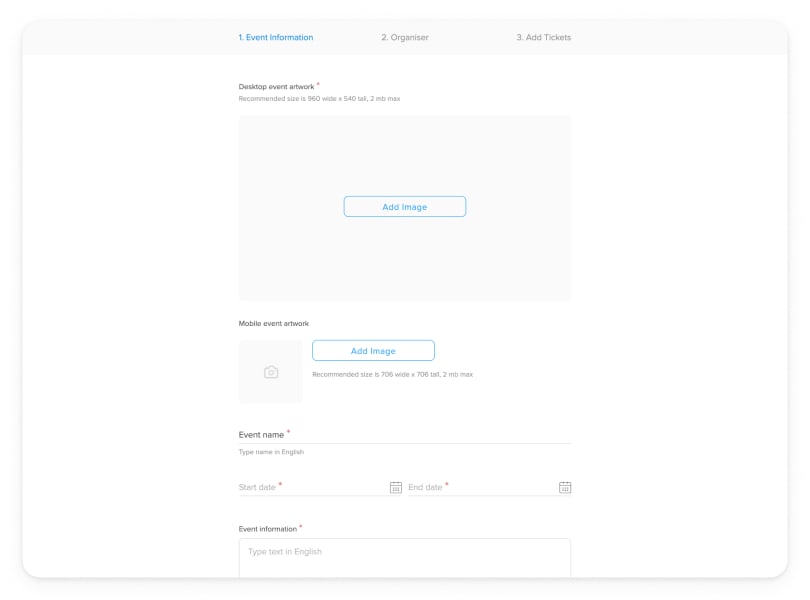Viewport: 810px width, 600px height.
Task: Go to the Organiser step tab
Action: click(x=404, y=38)
